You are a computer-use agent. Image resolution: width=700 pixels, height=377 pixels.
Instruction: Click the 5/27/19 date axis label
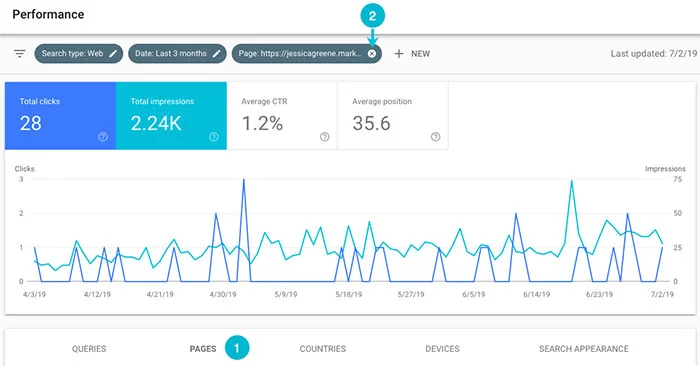pyautogui.click(x=411, y=294)
